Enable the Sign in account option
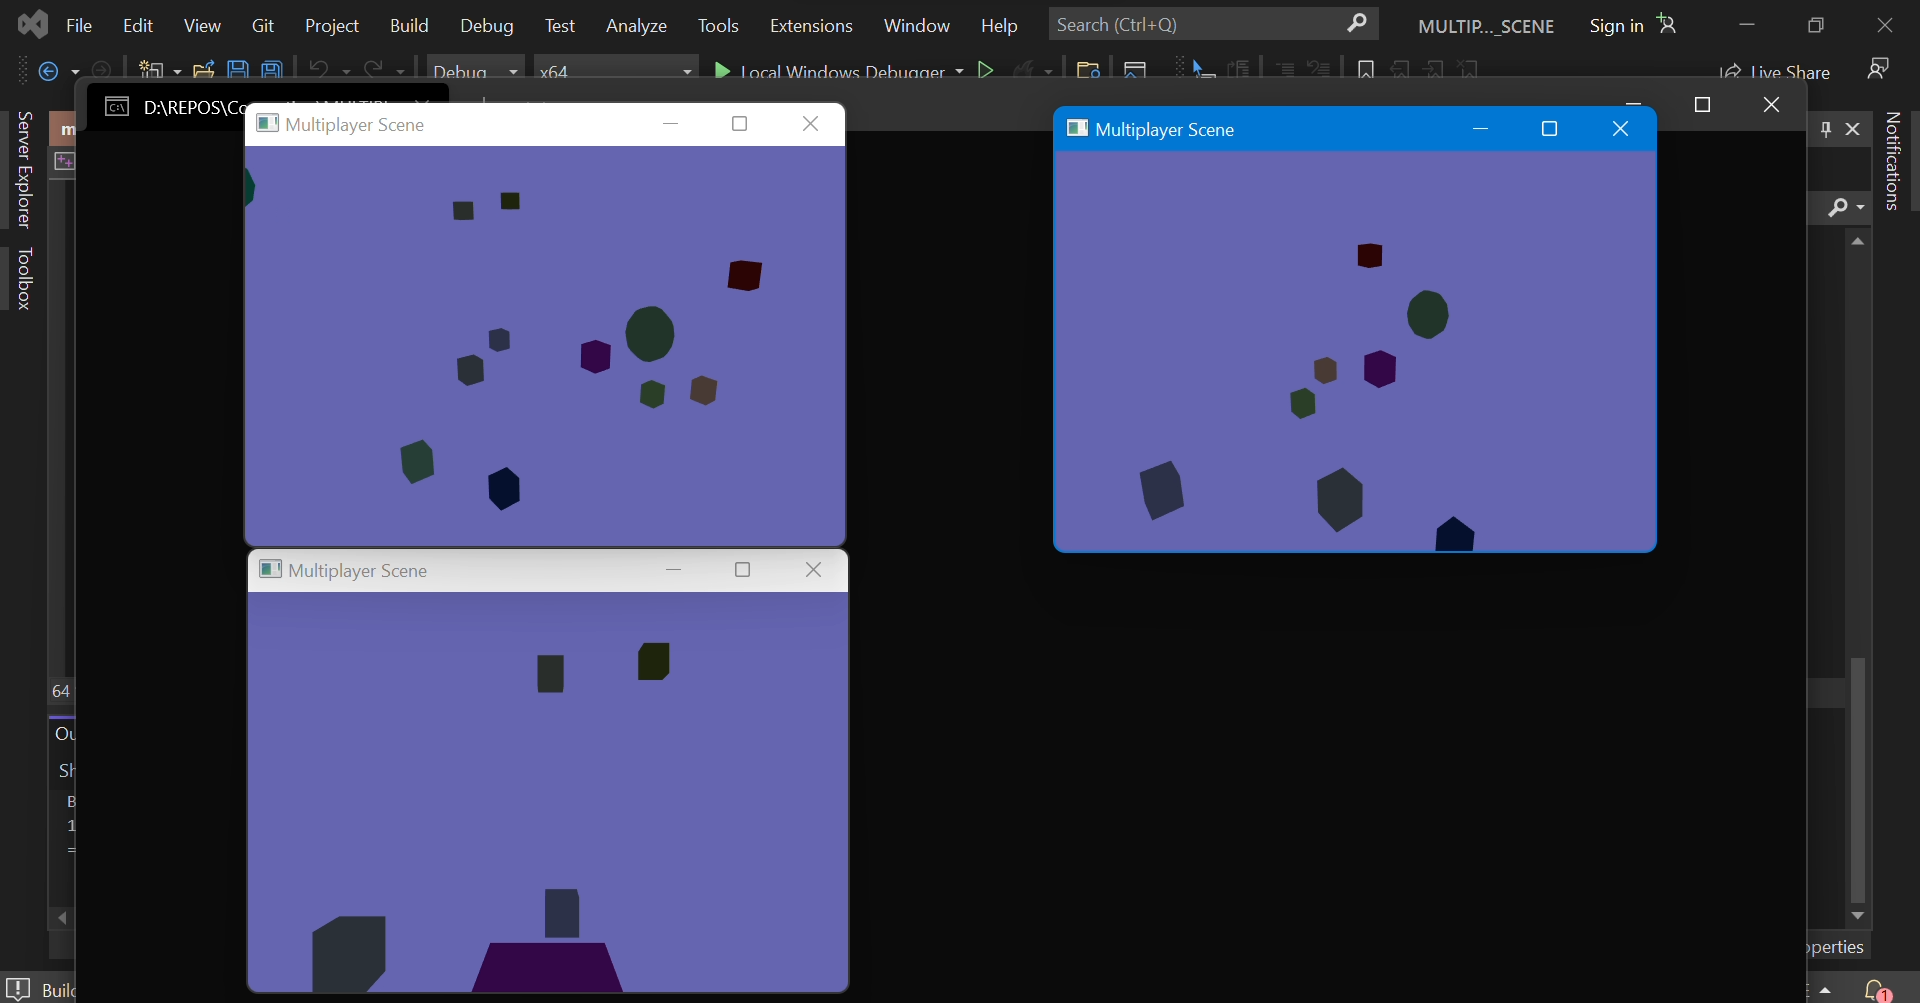Screen dimensions: 1920x1003 pyautogui.click(x=1619, y=25)
